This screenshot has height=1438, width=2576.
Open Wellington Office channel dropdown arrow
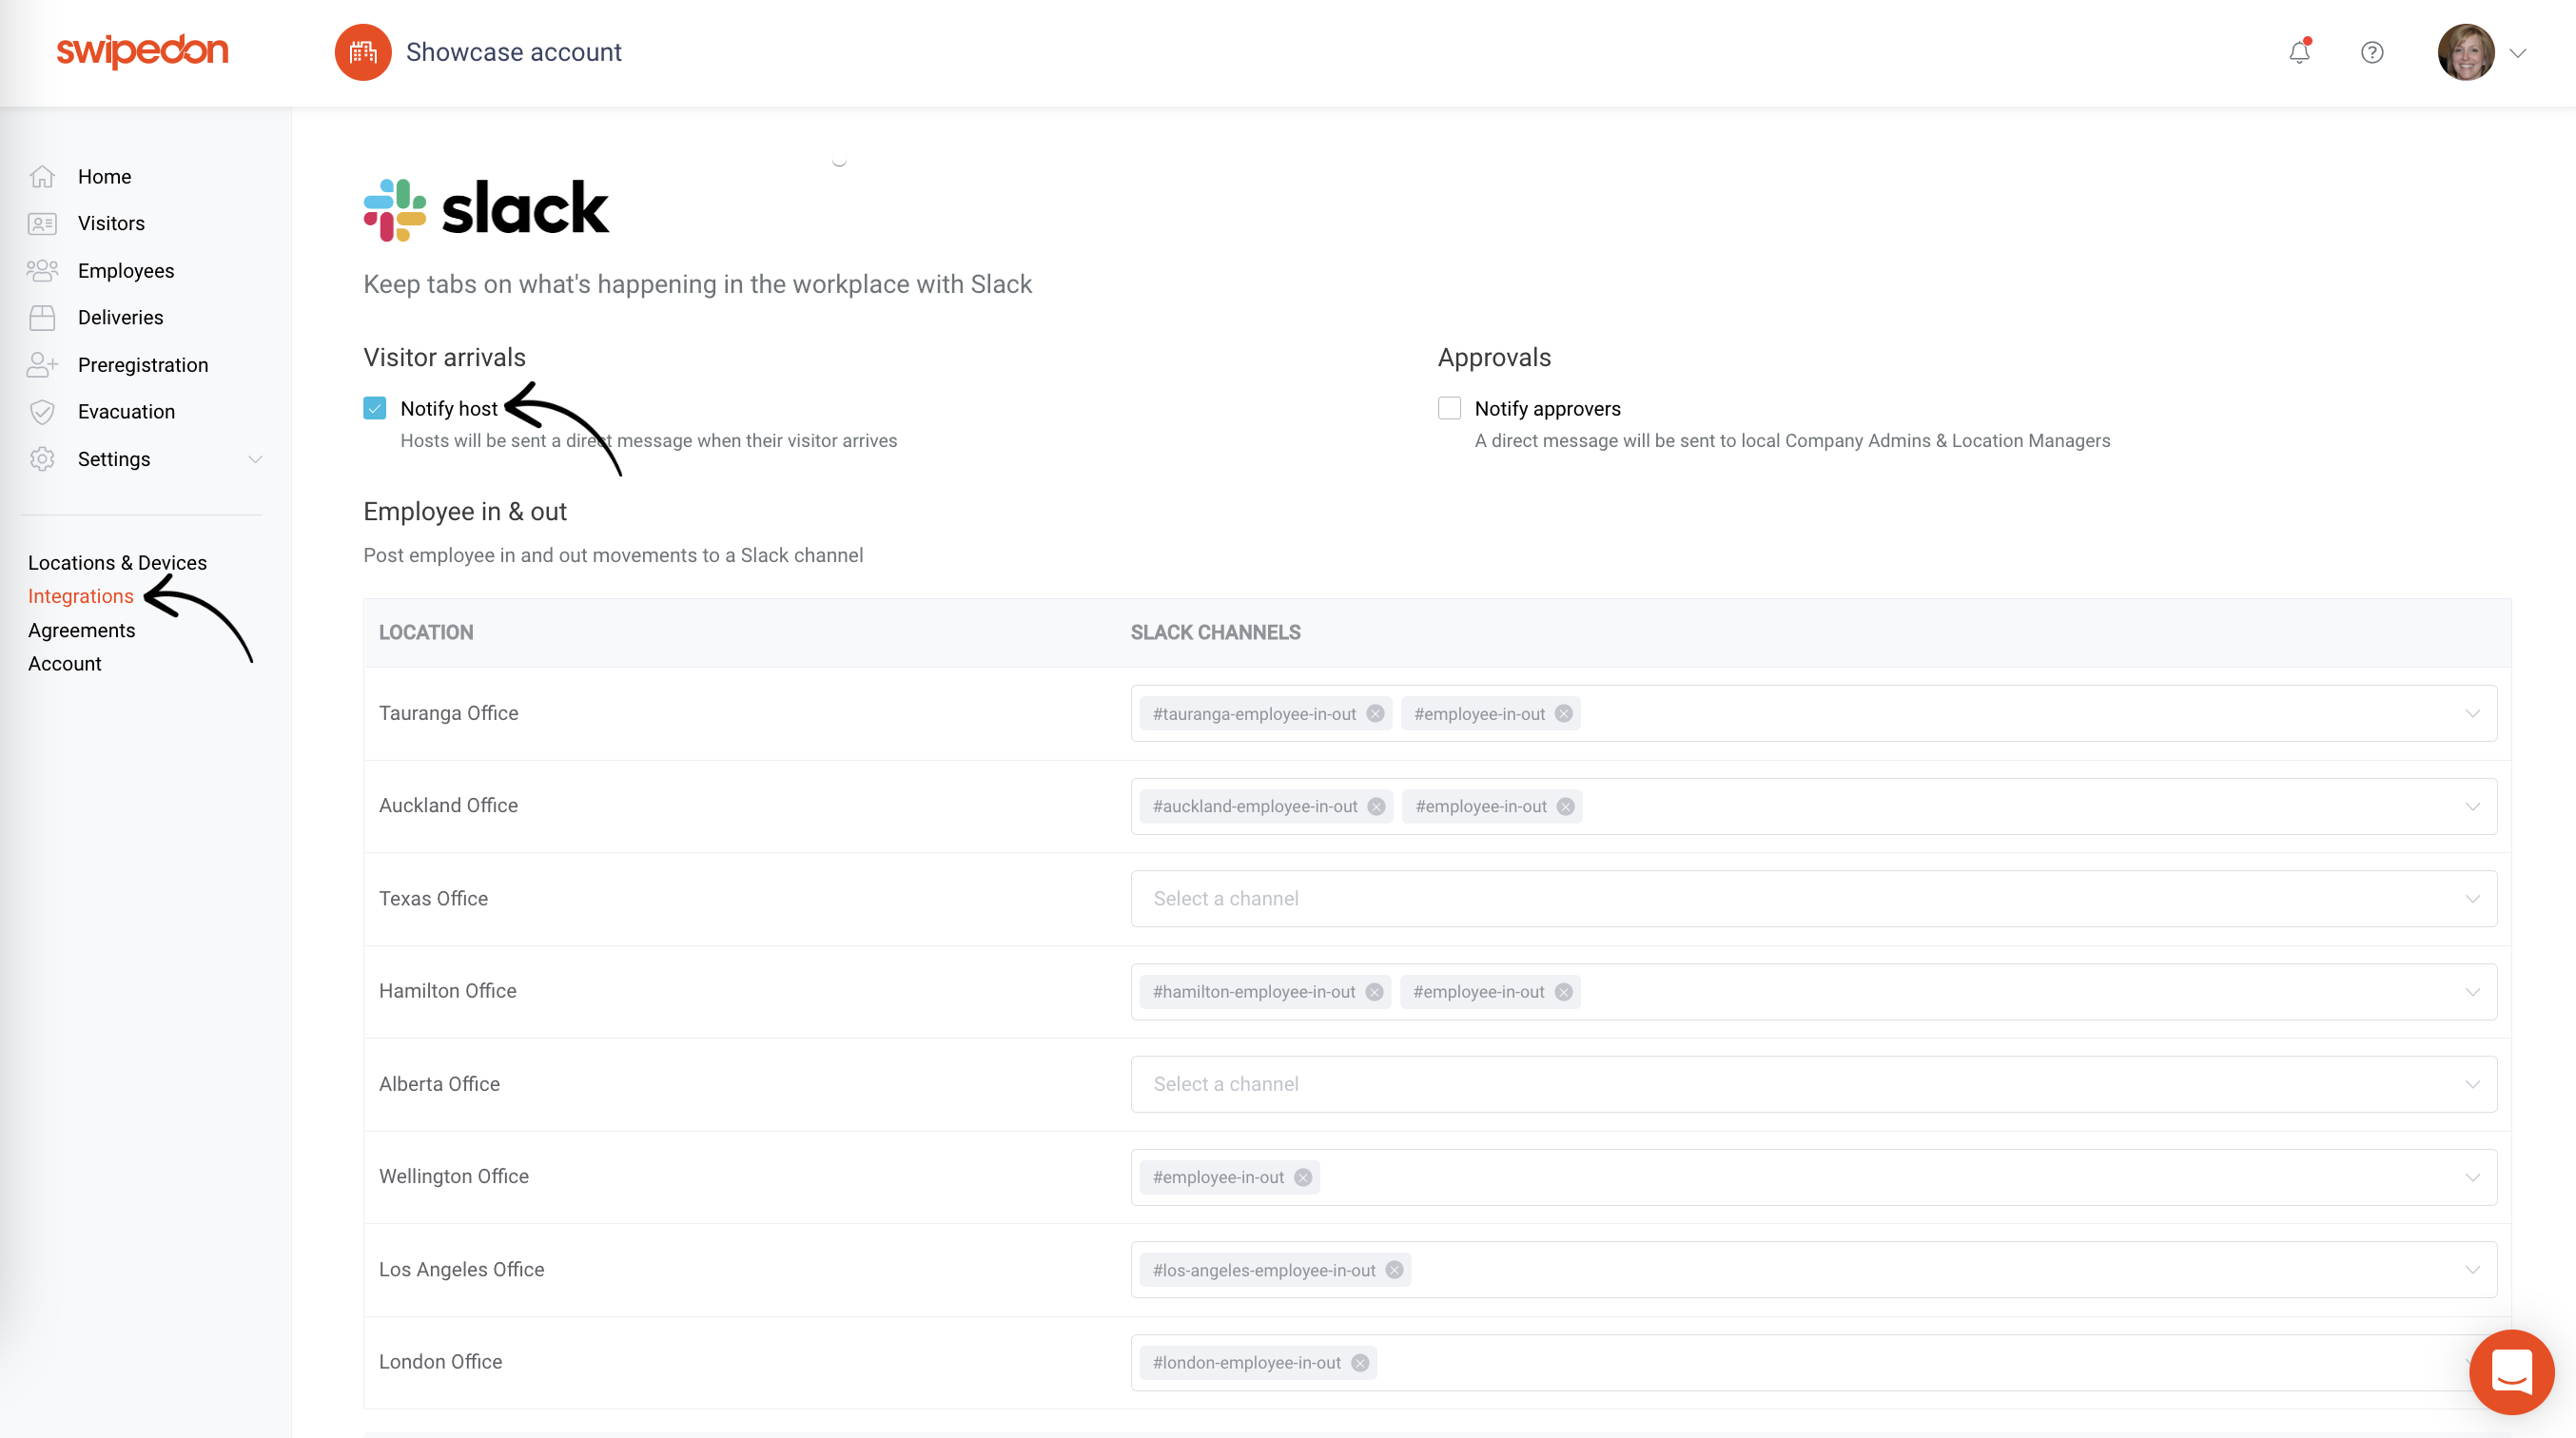(x=2472, y=1177)
